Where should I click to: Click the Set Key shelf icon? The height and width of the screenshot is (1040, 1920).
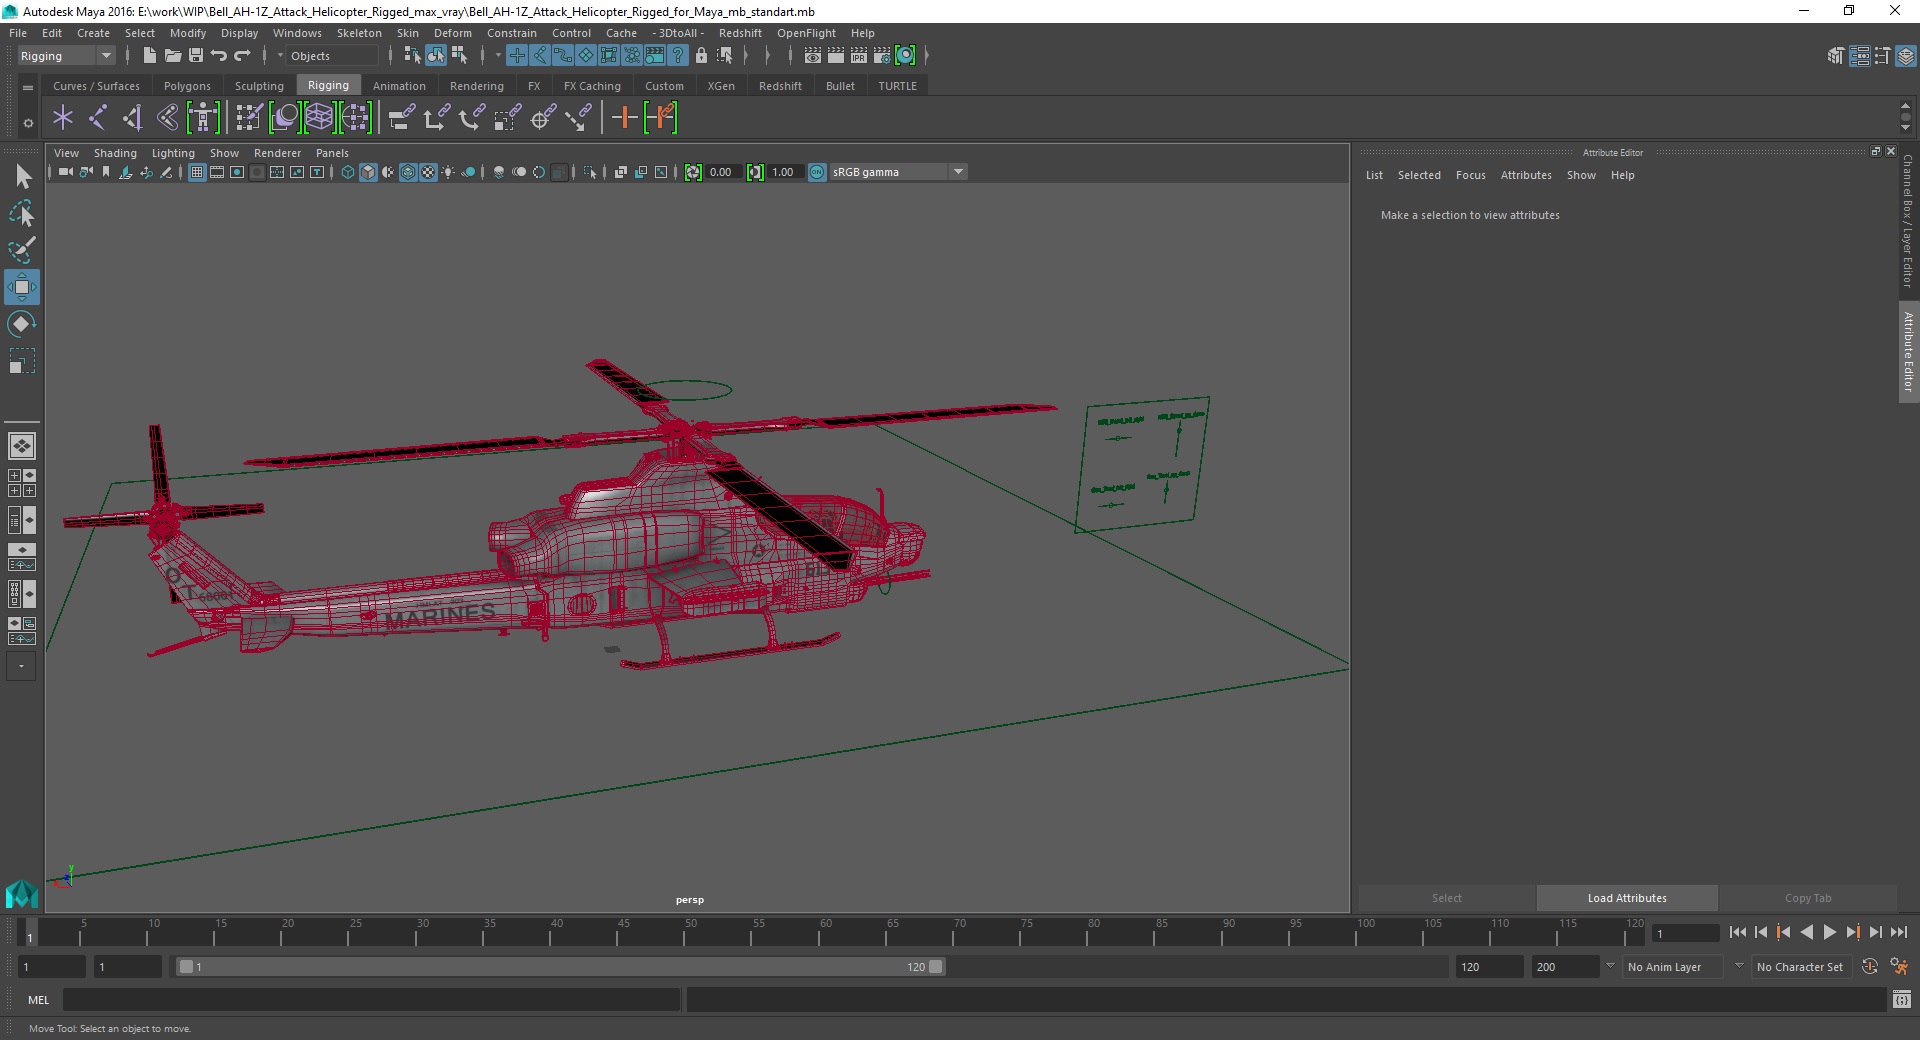(x=625, y=118)
